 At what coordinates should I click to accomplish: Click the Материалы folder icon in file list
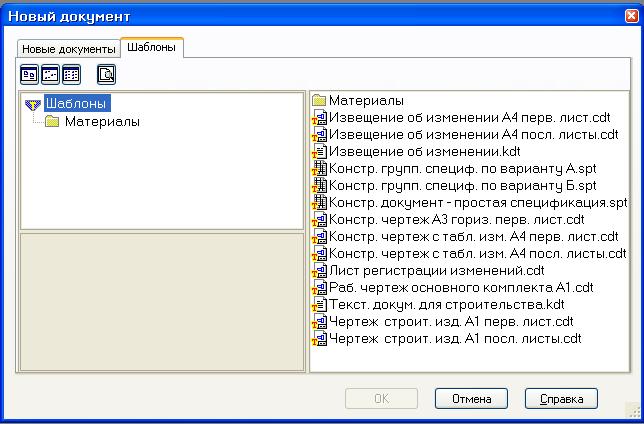[x=319, y=100]
